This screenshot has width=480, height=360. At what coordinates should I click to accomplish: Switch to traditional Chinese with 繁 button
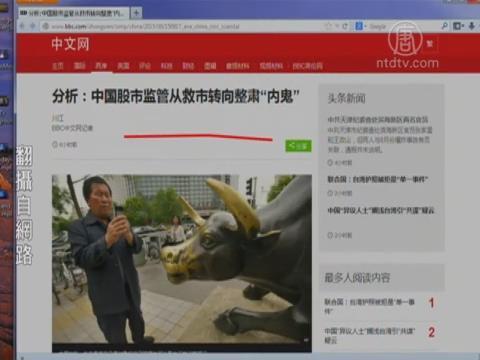tap(429, 44)
